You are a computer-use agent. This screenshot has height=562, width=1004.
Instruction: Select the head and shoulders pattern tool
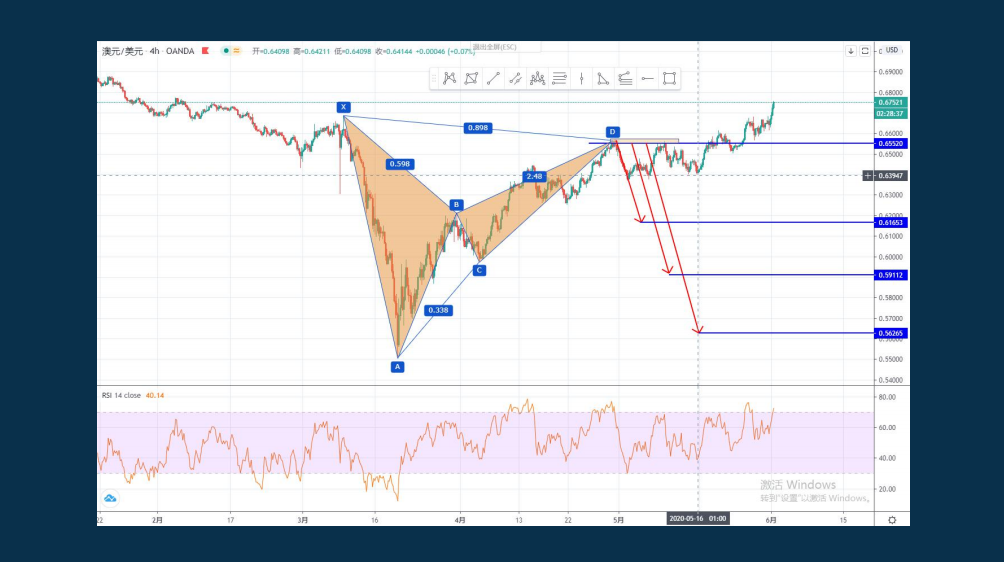[x=537, y=78]
